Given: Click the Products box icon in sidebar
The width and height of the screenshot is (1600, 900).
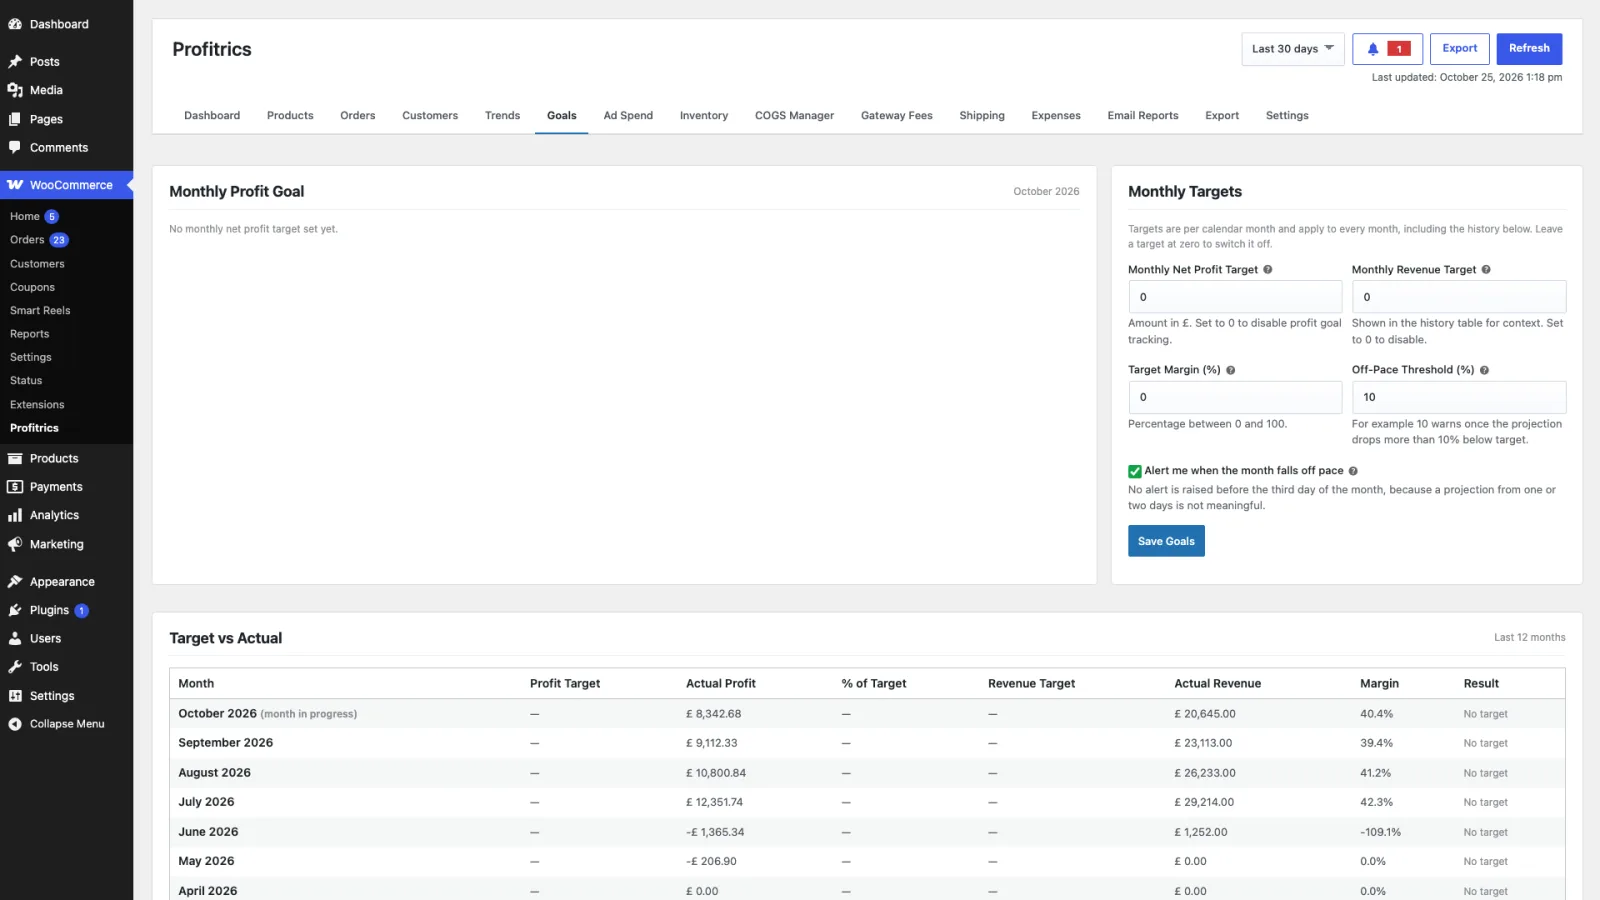Looking at the screenshot, I should tap(15, 459).
